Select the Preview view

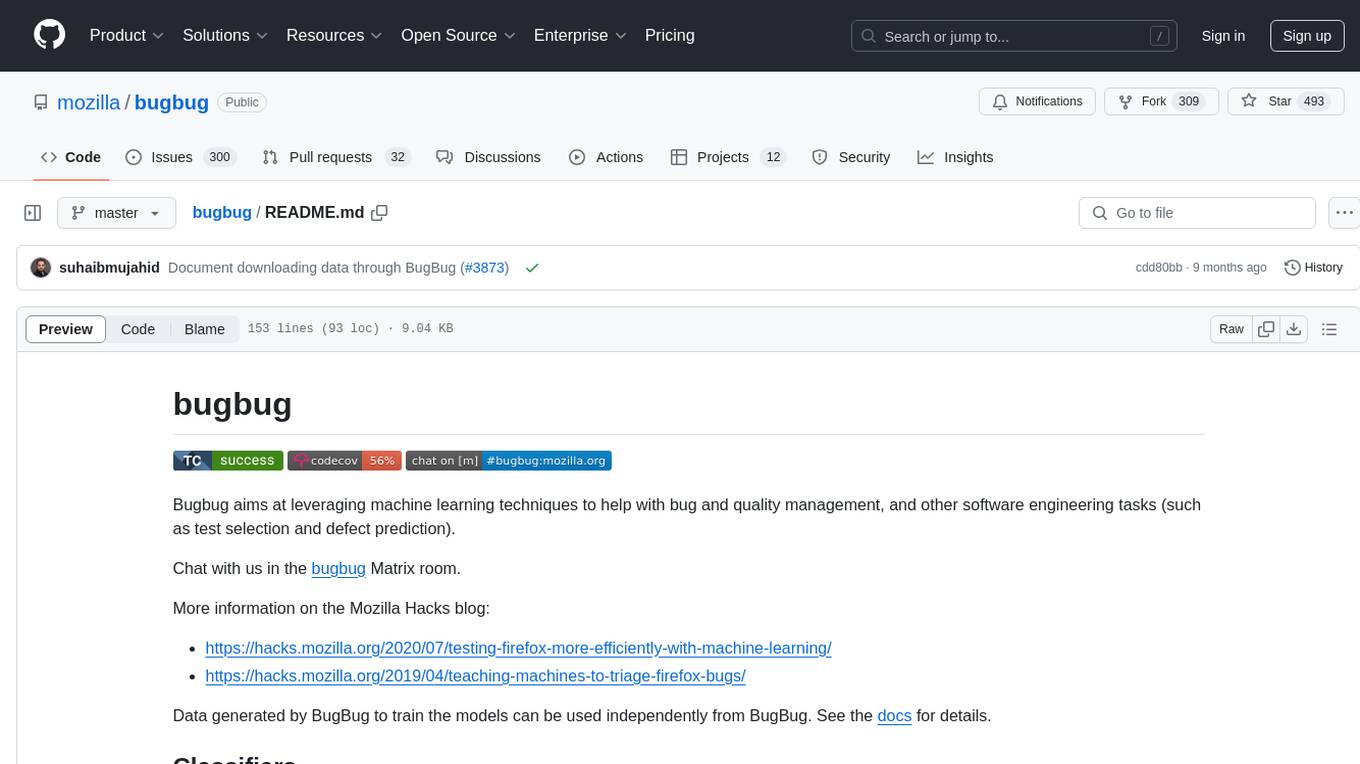[66, 329]
